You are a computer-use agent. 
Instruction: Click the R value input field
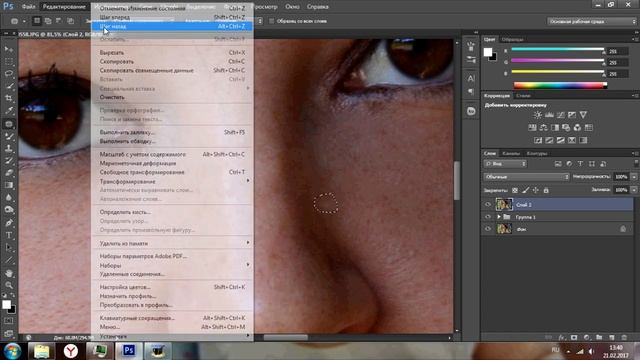click(618, 51)
